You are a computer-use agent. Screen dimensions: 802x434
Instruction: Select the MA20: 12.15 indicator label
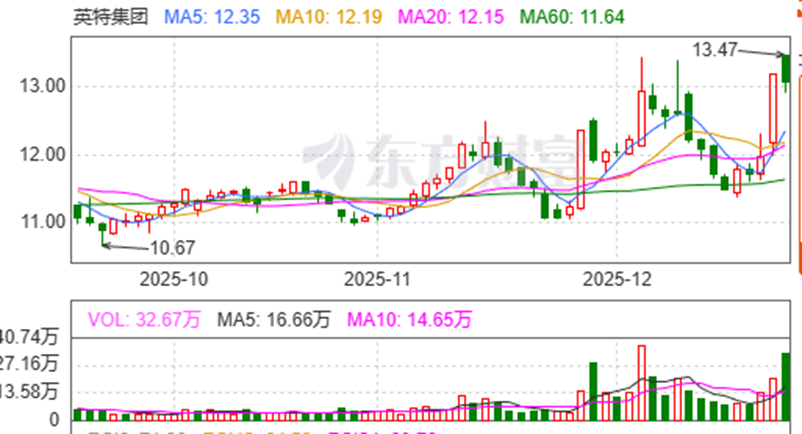[451, 17]
